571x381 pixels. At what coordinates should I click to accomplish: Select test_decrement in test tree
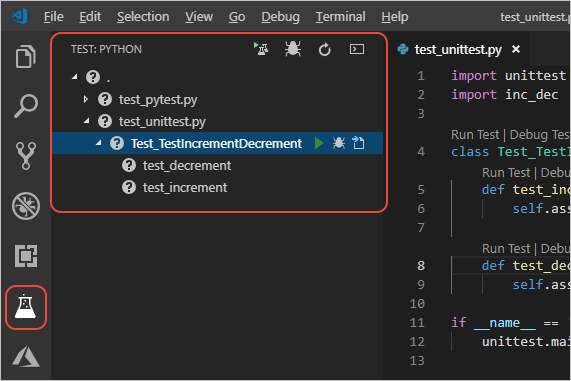187,166
